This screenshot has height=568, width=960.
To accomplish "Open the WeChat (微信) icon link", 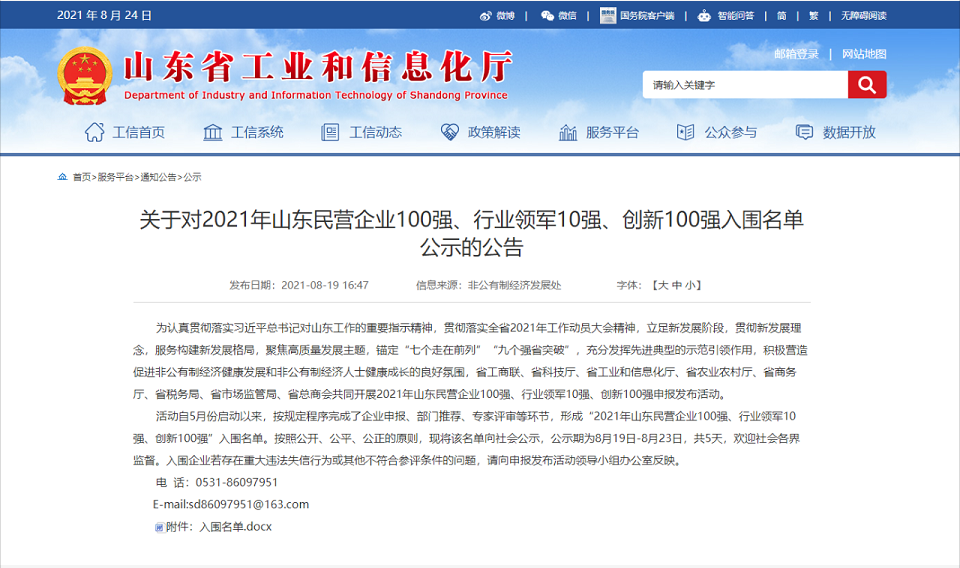I will (547, 15).
